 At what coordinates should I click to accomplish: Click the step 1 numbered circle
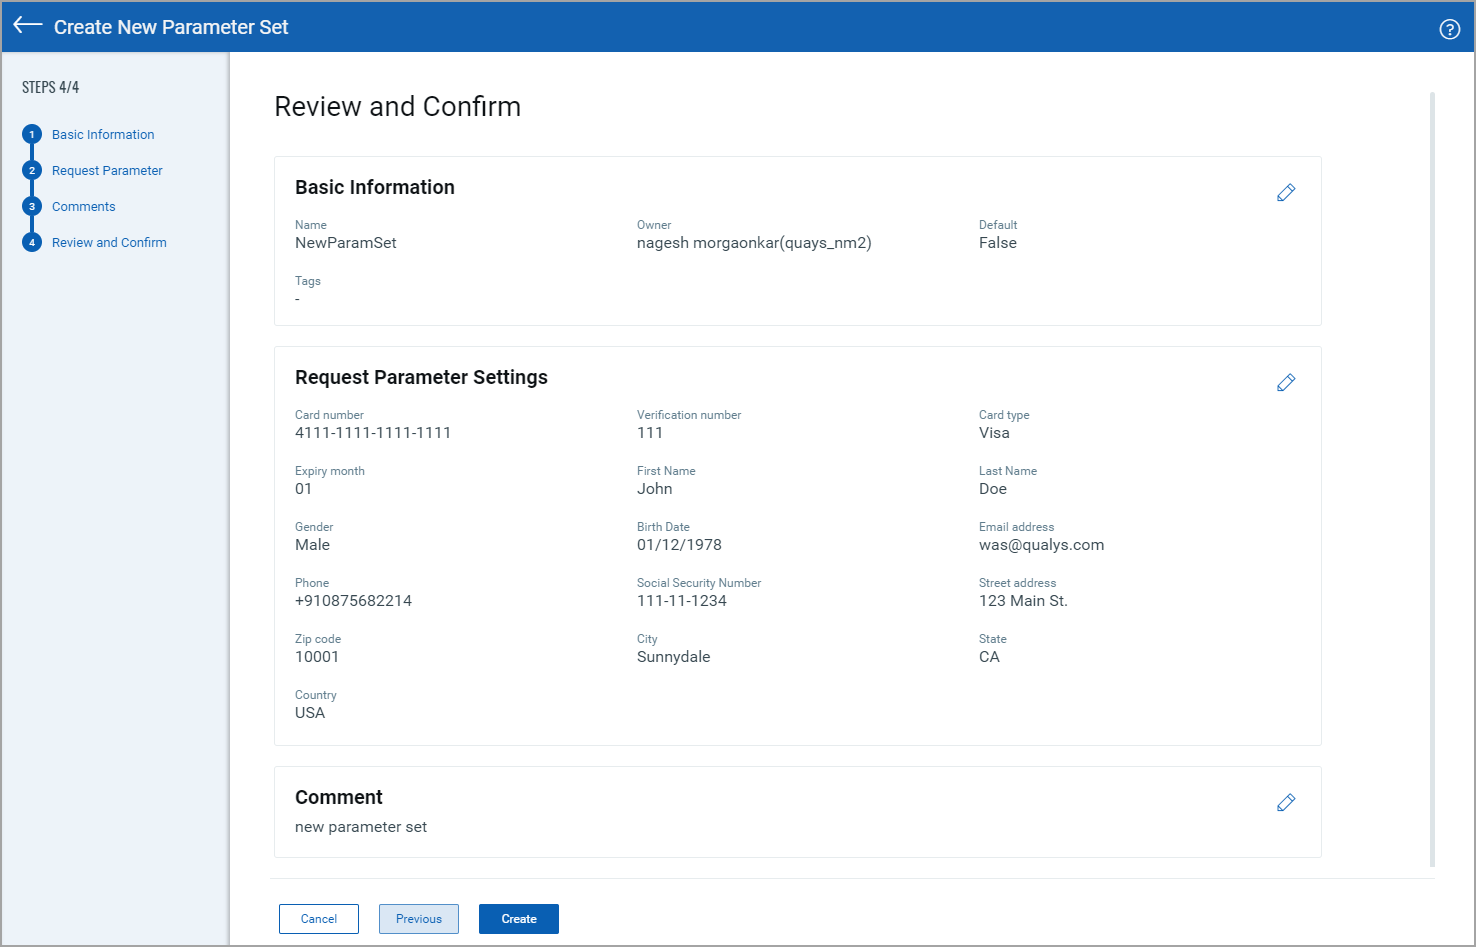click(x=32, y=133)
